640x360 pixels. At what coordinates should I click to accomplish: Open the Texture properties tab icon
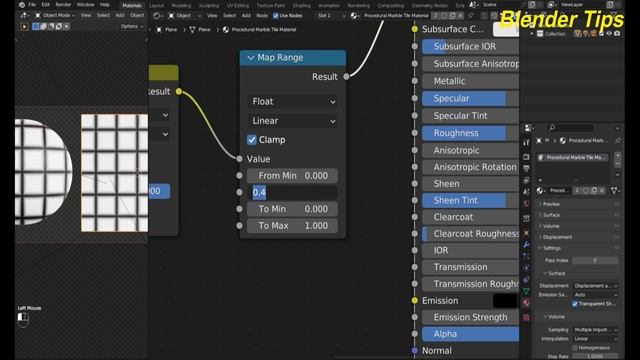pos(526,317)
